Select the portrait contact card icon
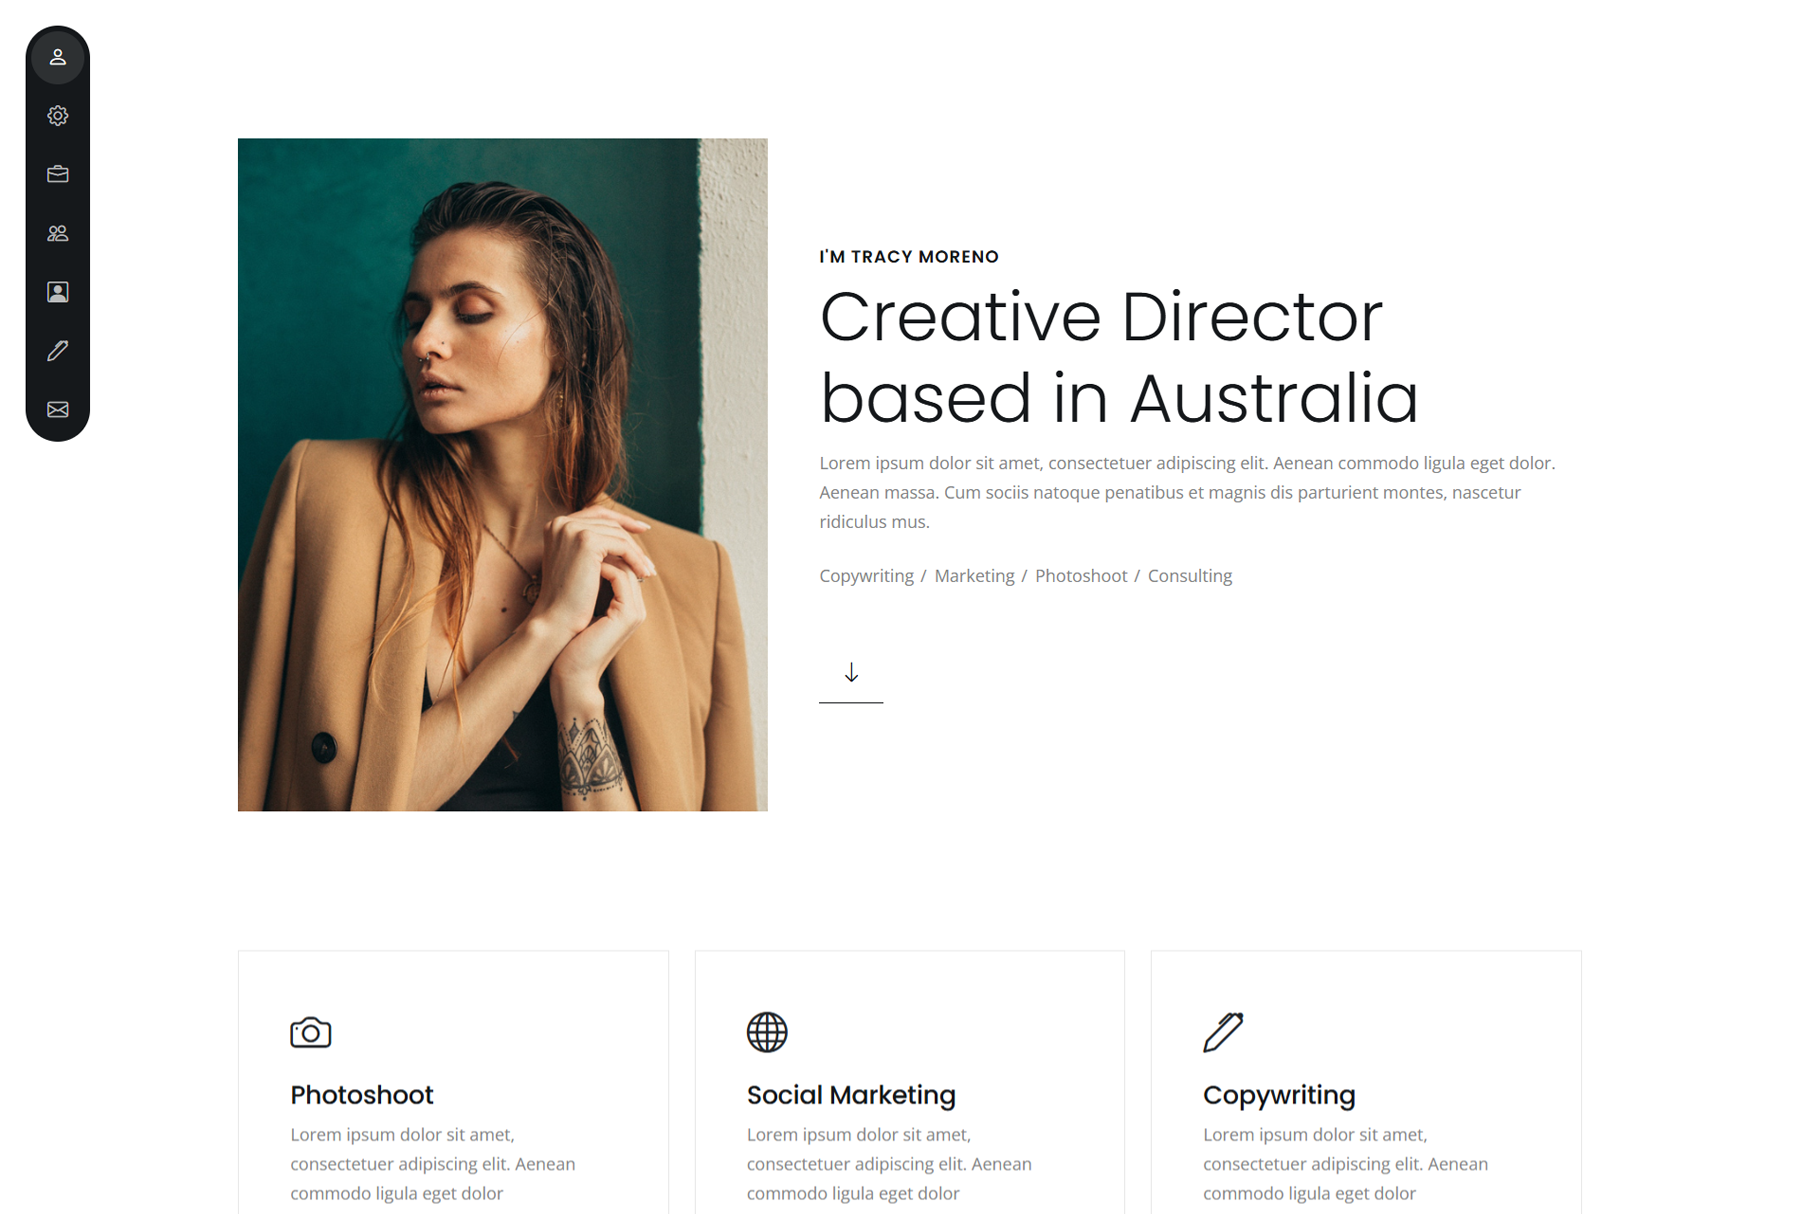Viewport: 1820px width, 1214px height. pyautogui.click(x=58, y=292)
